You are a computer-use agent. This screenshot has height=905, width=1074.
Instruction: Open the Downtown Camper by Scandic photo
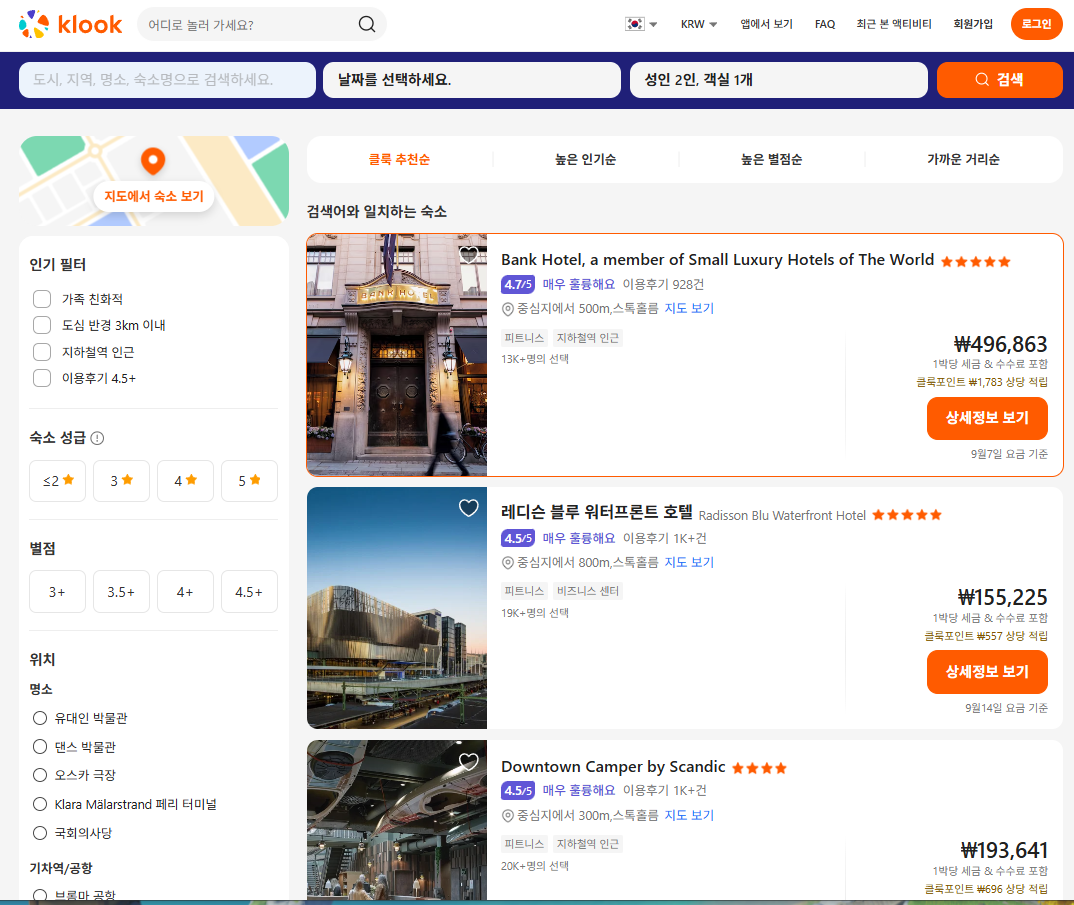[x=397, y=820]
